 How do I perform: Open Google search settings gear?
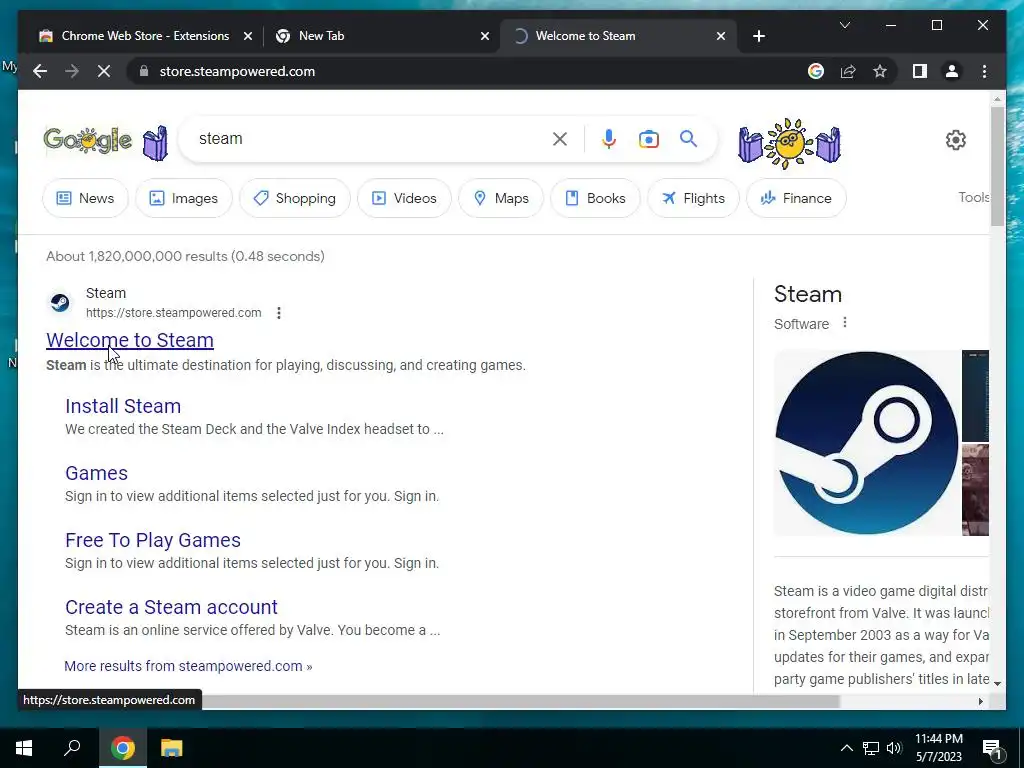pyautogui.click(x=955, y=140)
